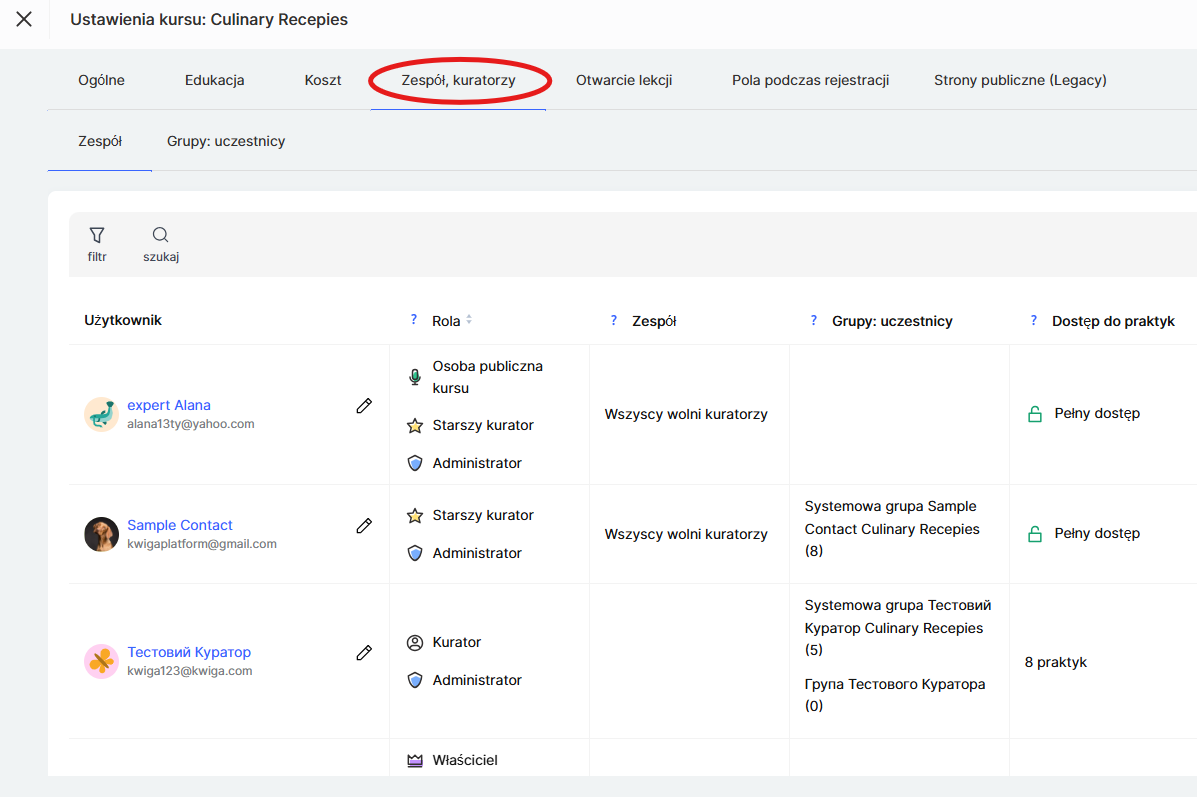Close the course settings with X

click(24, 19)
